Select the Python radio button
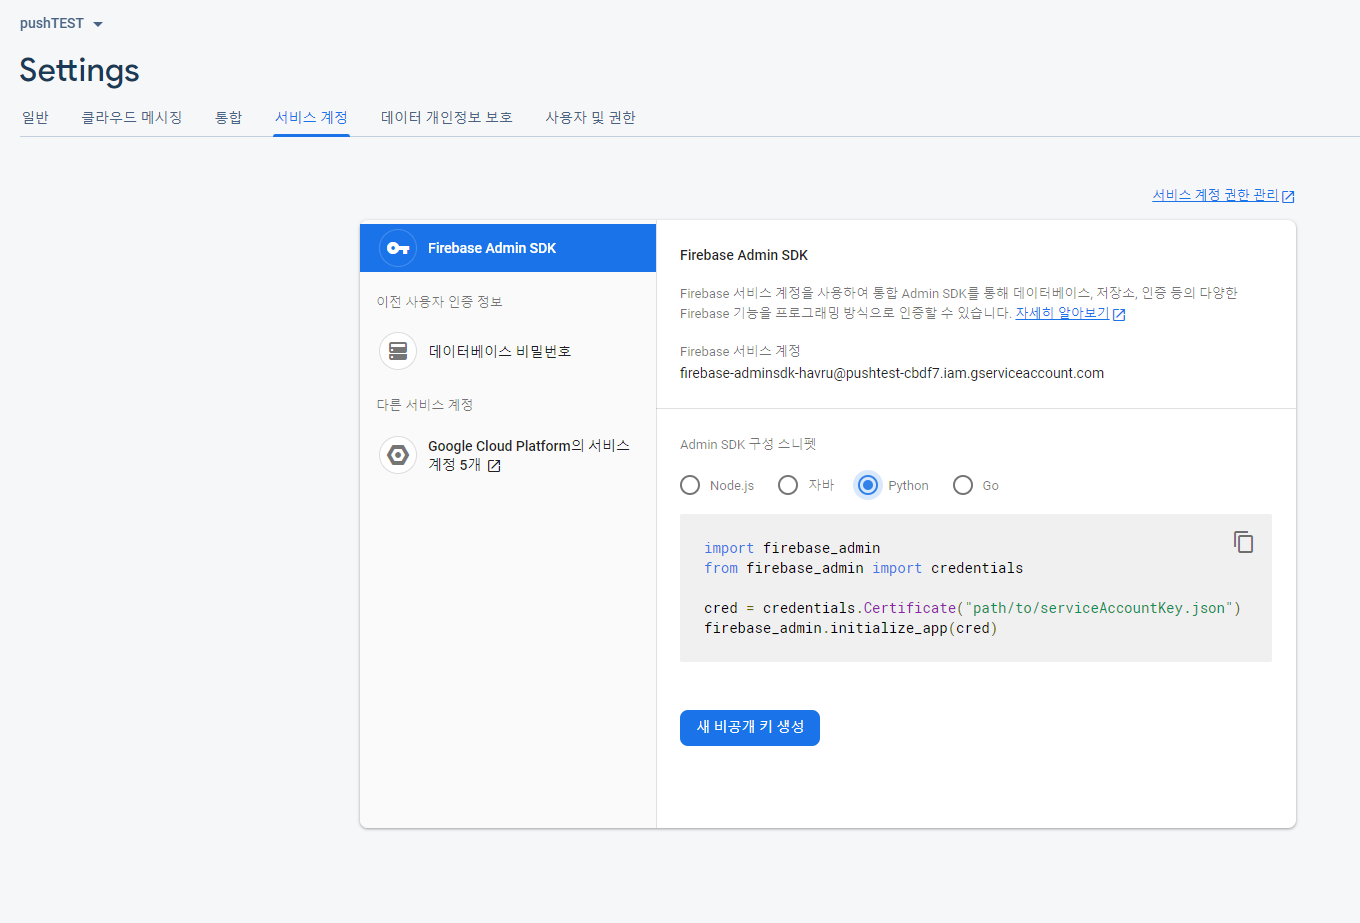1360x923 pixels. click(868, 485)
